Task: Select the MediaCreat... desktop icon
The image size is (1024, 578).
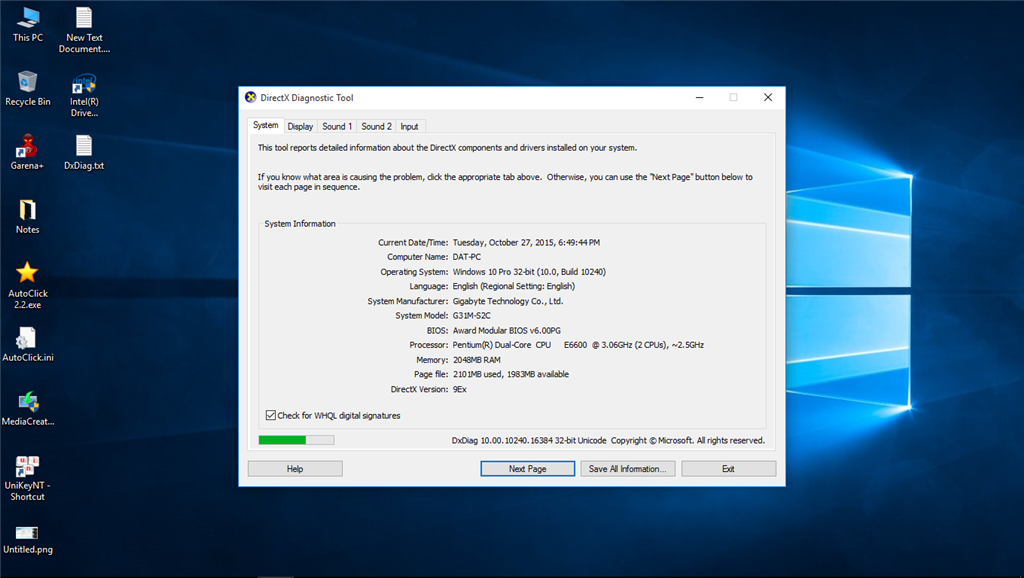Action: point(27,408)
